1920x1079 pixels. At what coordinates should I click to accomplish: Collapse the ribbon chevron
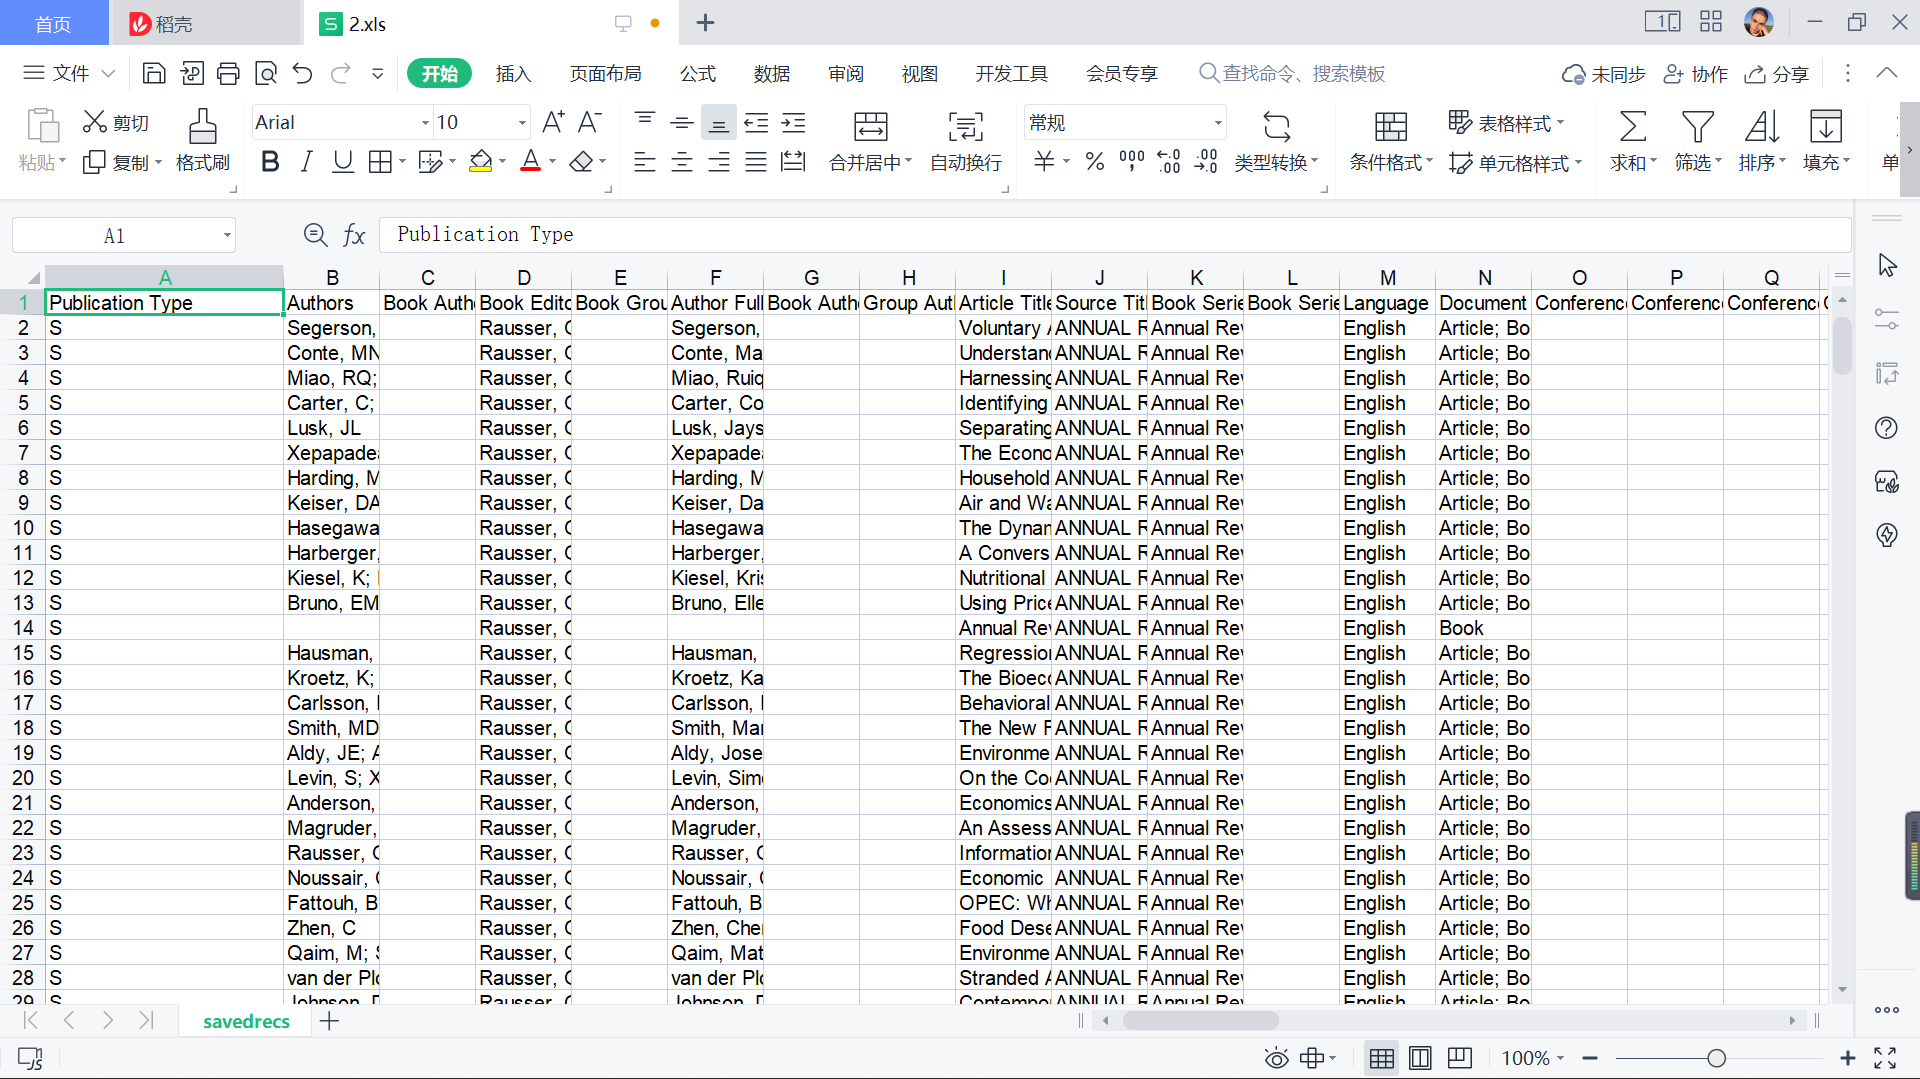1887,73
